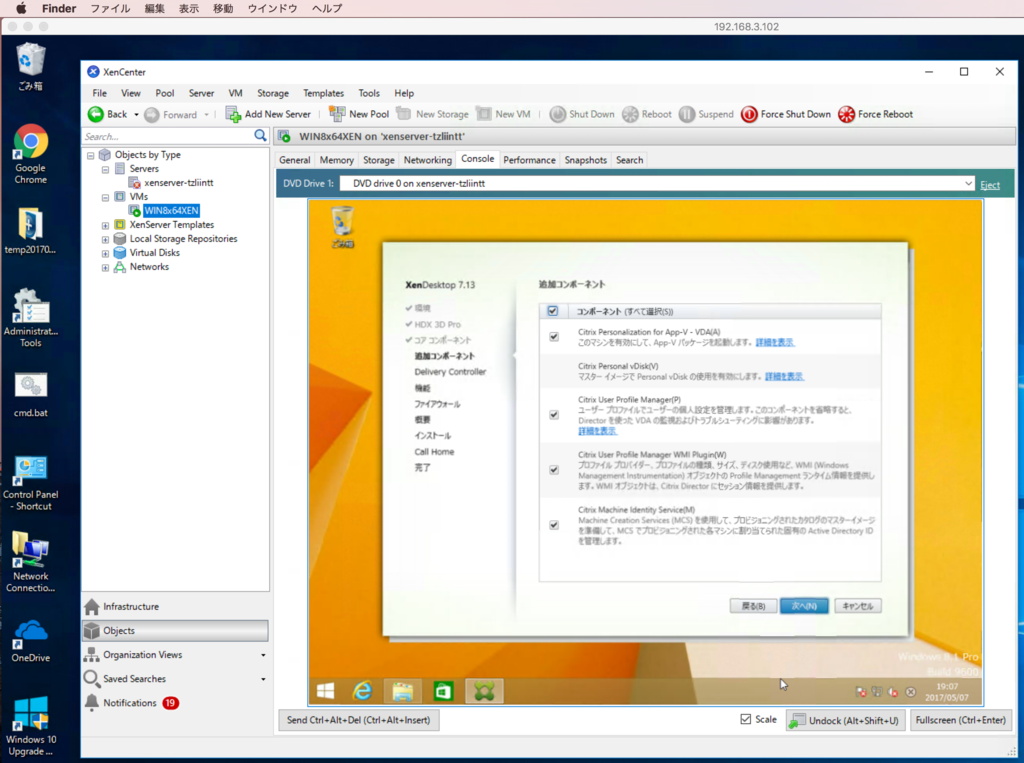Open the OneDrive desktop icon
1024x763 pixels.
click(x=31, y=641)
